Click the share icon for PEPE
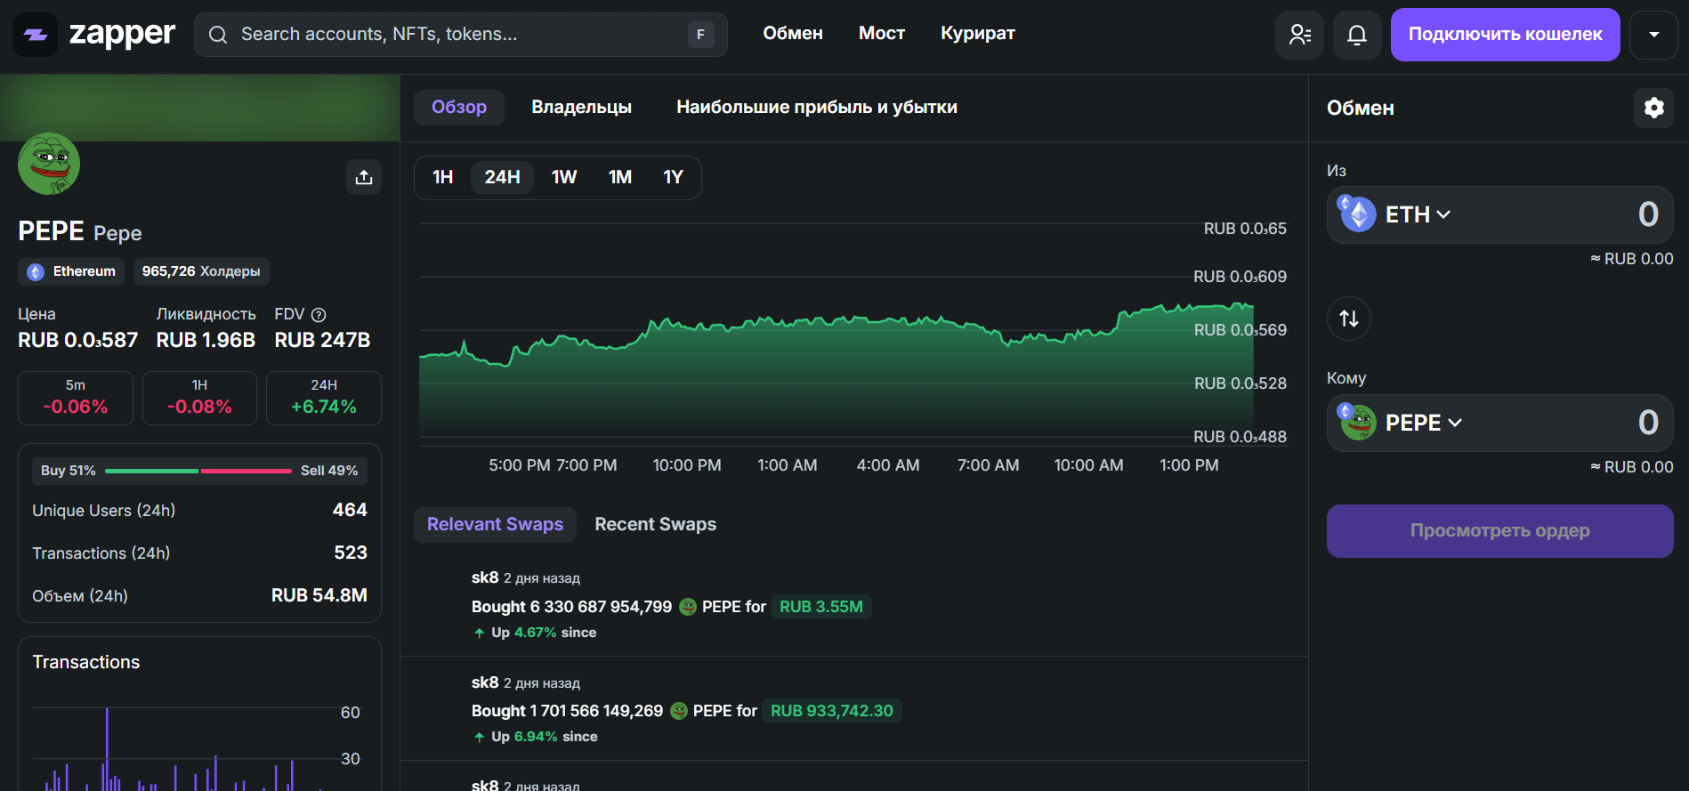Image resolution: width=1689 pixels, height=791 pixels. (364, 177)
